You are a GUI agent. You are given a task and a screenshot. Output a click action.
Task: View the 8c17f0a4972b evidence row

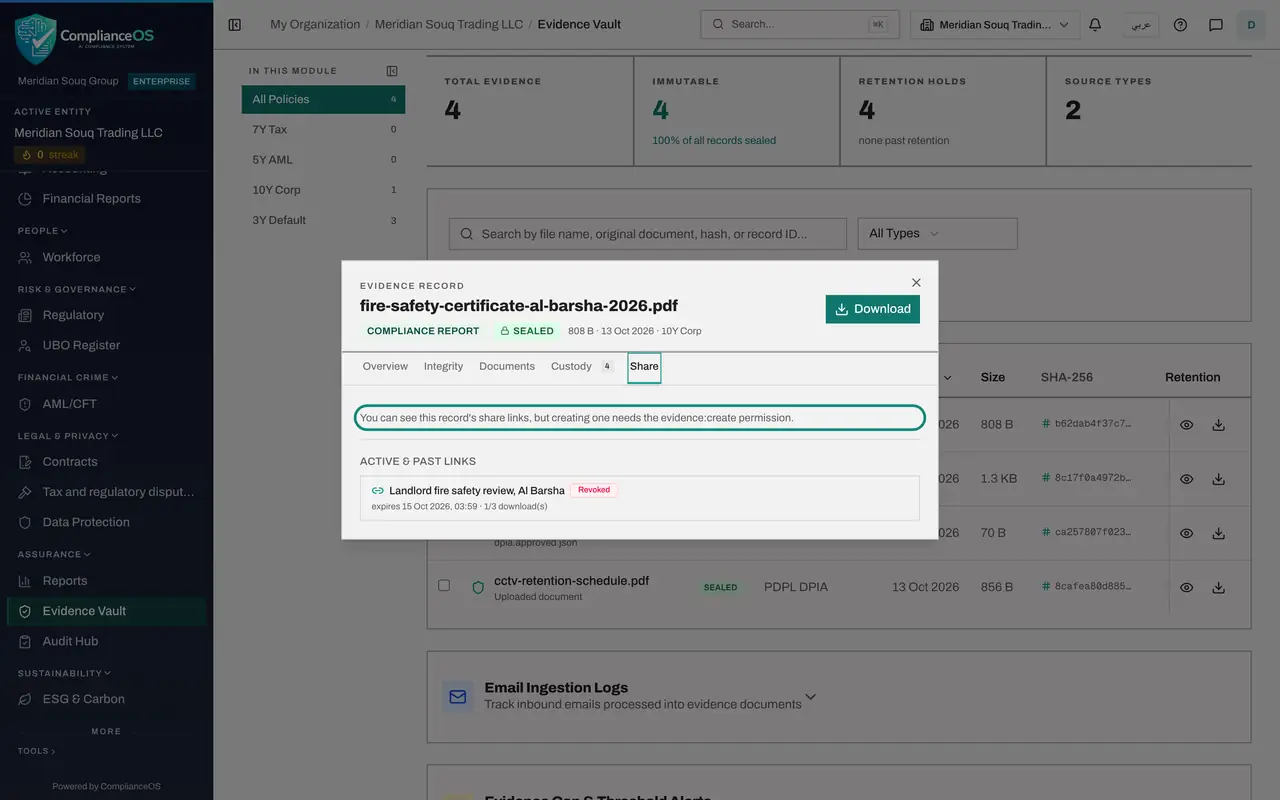point(1186,479)
